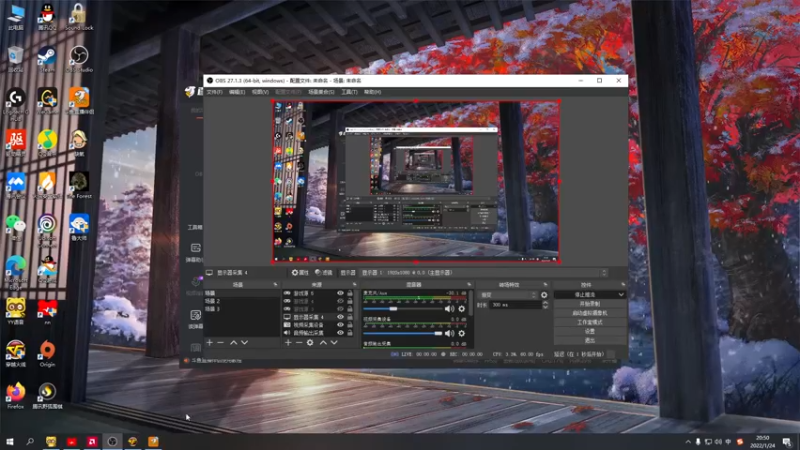The width and height of the screenshot is (800, 450).
Task: Mute the 麦克风/Aux speaker icon
Action: (x=449, y=309)
